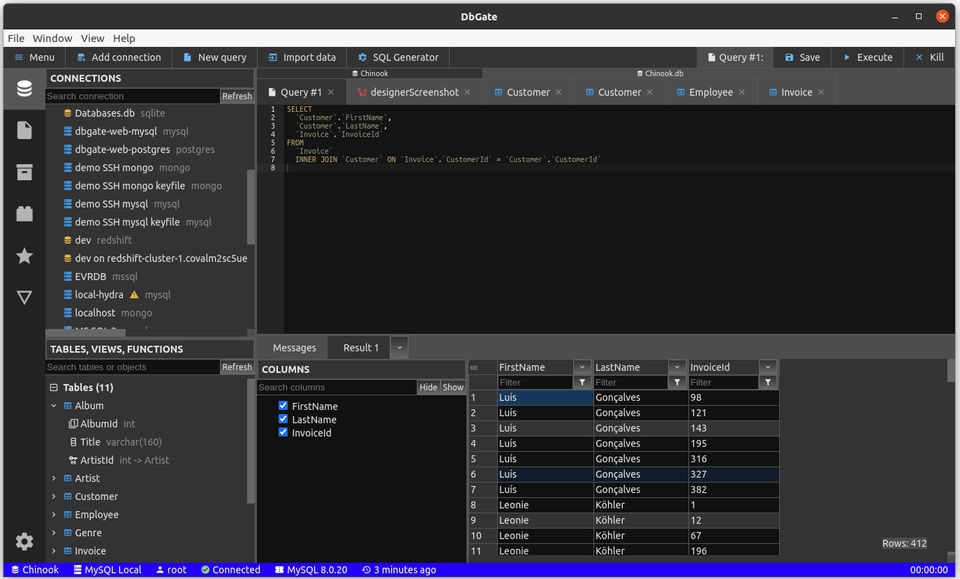This screenshot has height=579, width=960.
Task: Expand the Artist table node
Action: point(54,478)
